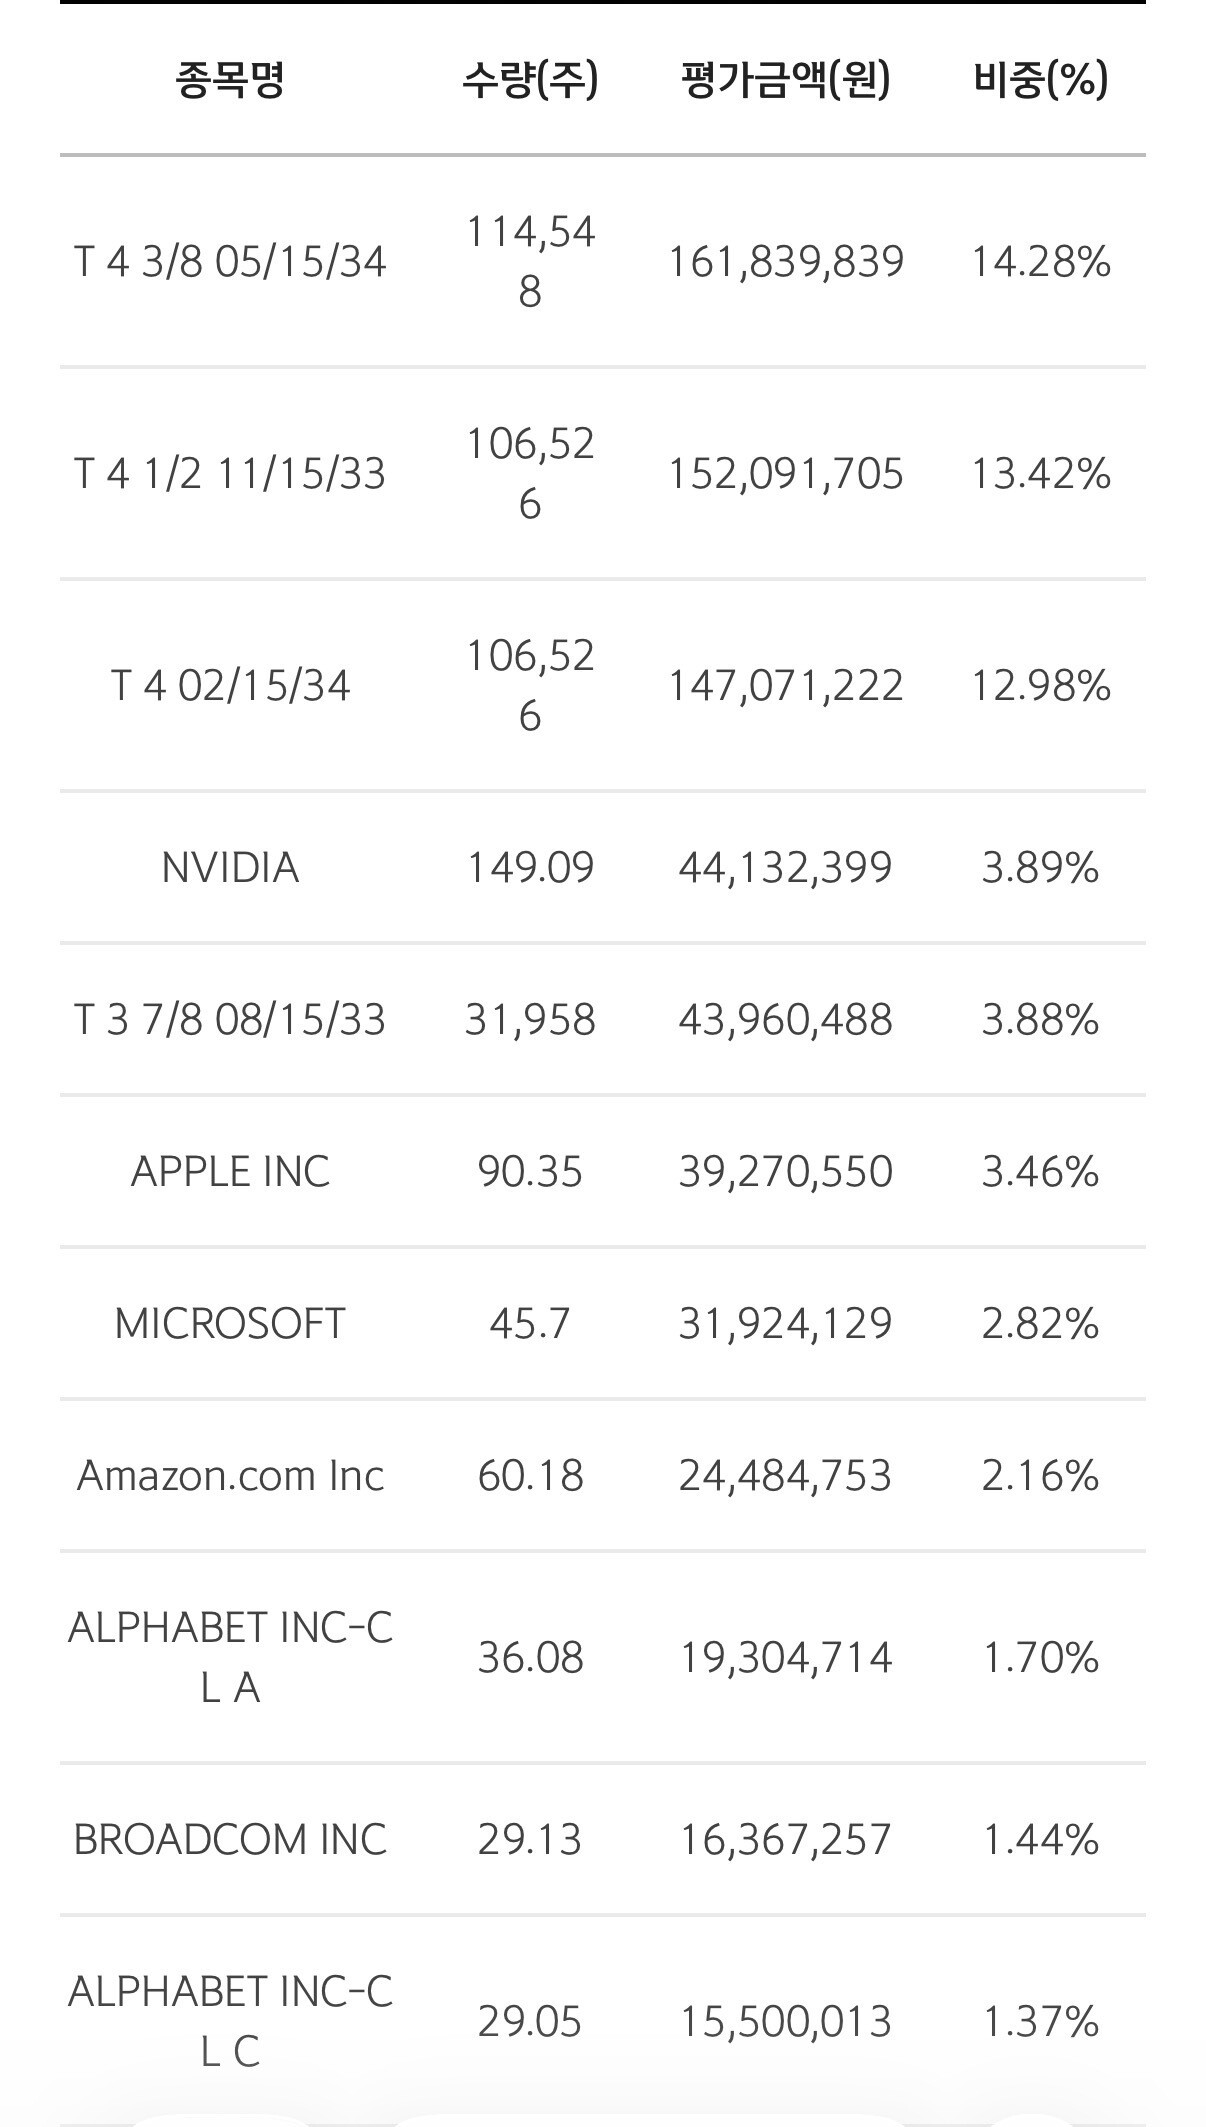Screen dimensions: 1206x2127
Task: Click the NVIDIA valuation 44,132,399
Action: pos(785,868)
